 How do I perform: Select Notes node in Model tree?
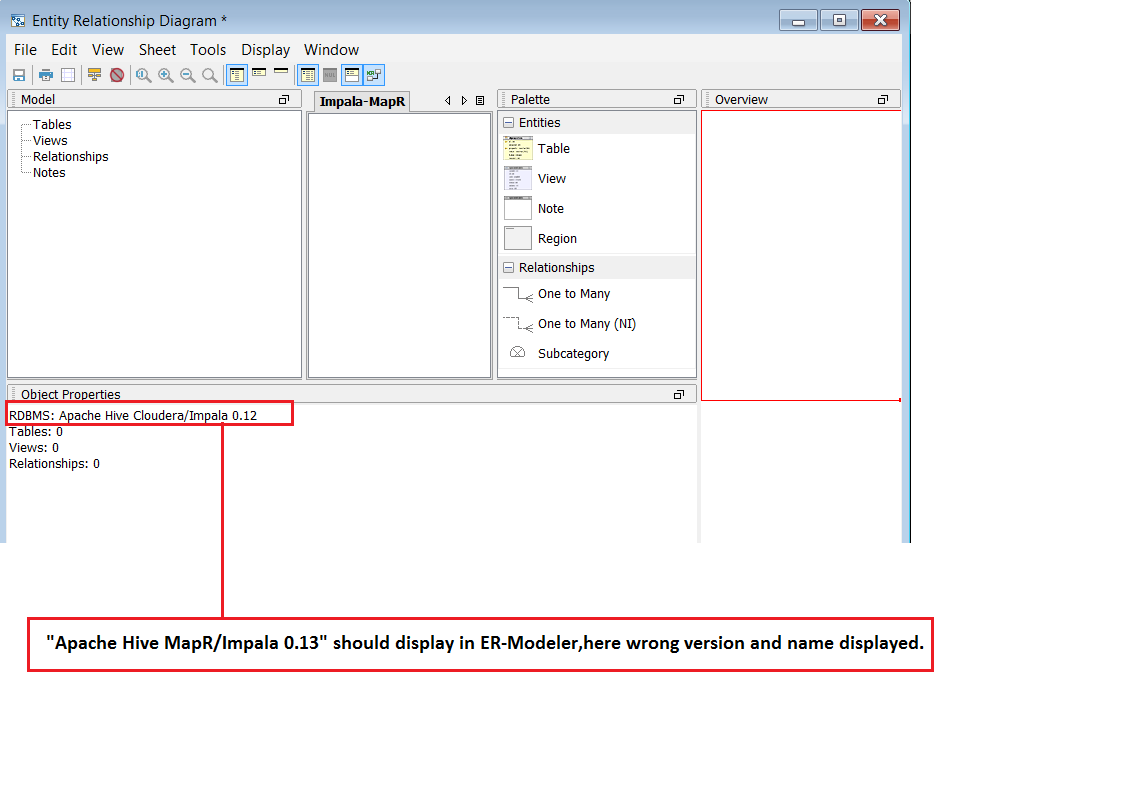click(49, 173)
